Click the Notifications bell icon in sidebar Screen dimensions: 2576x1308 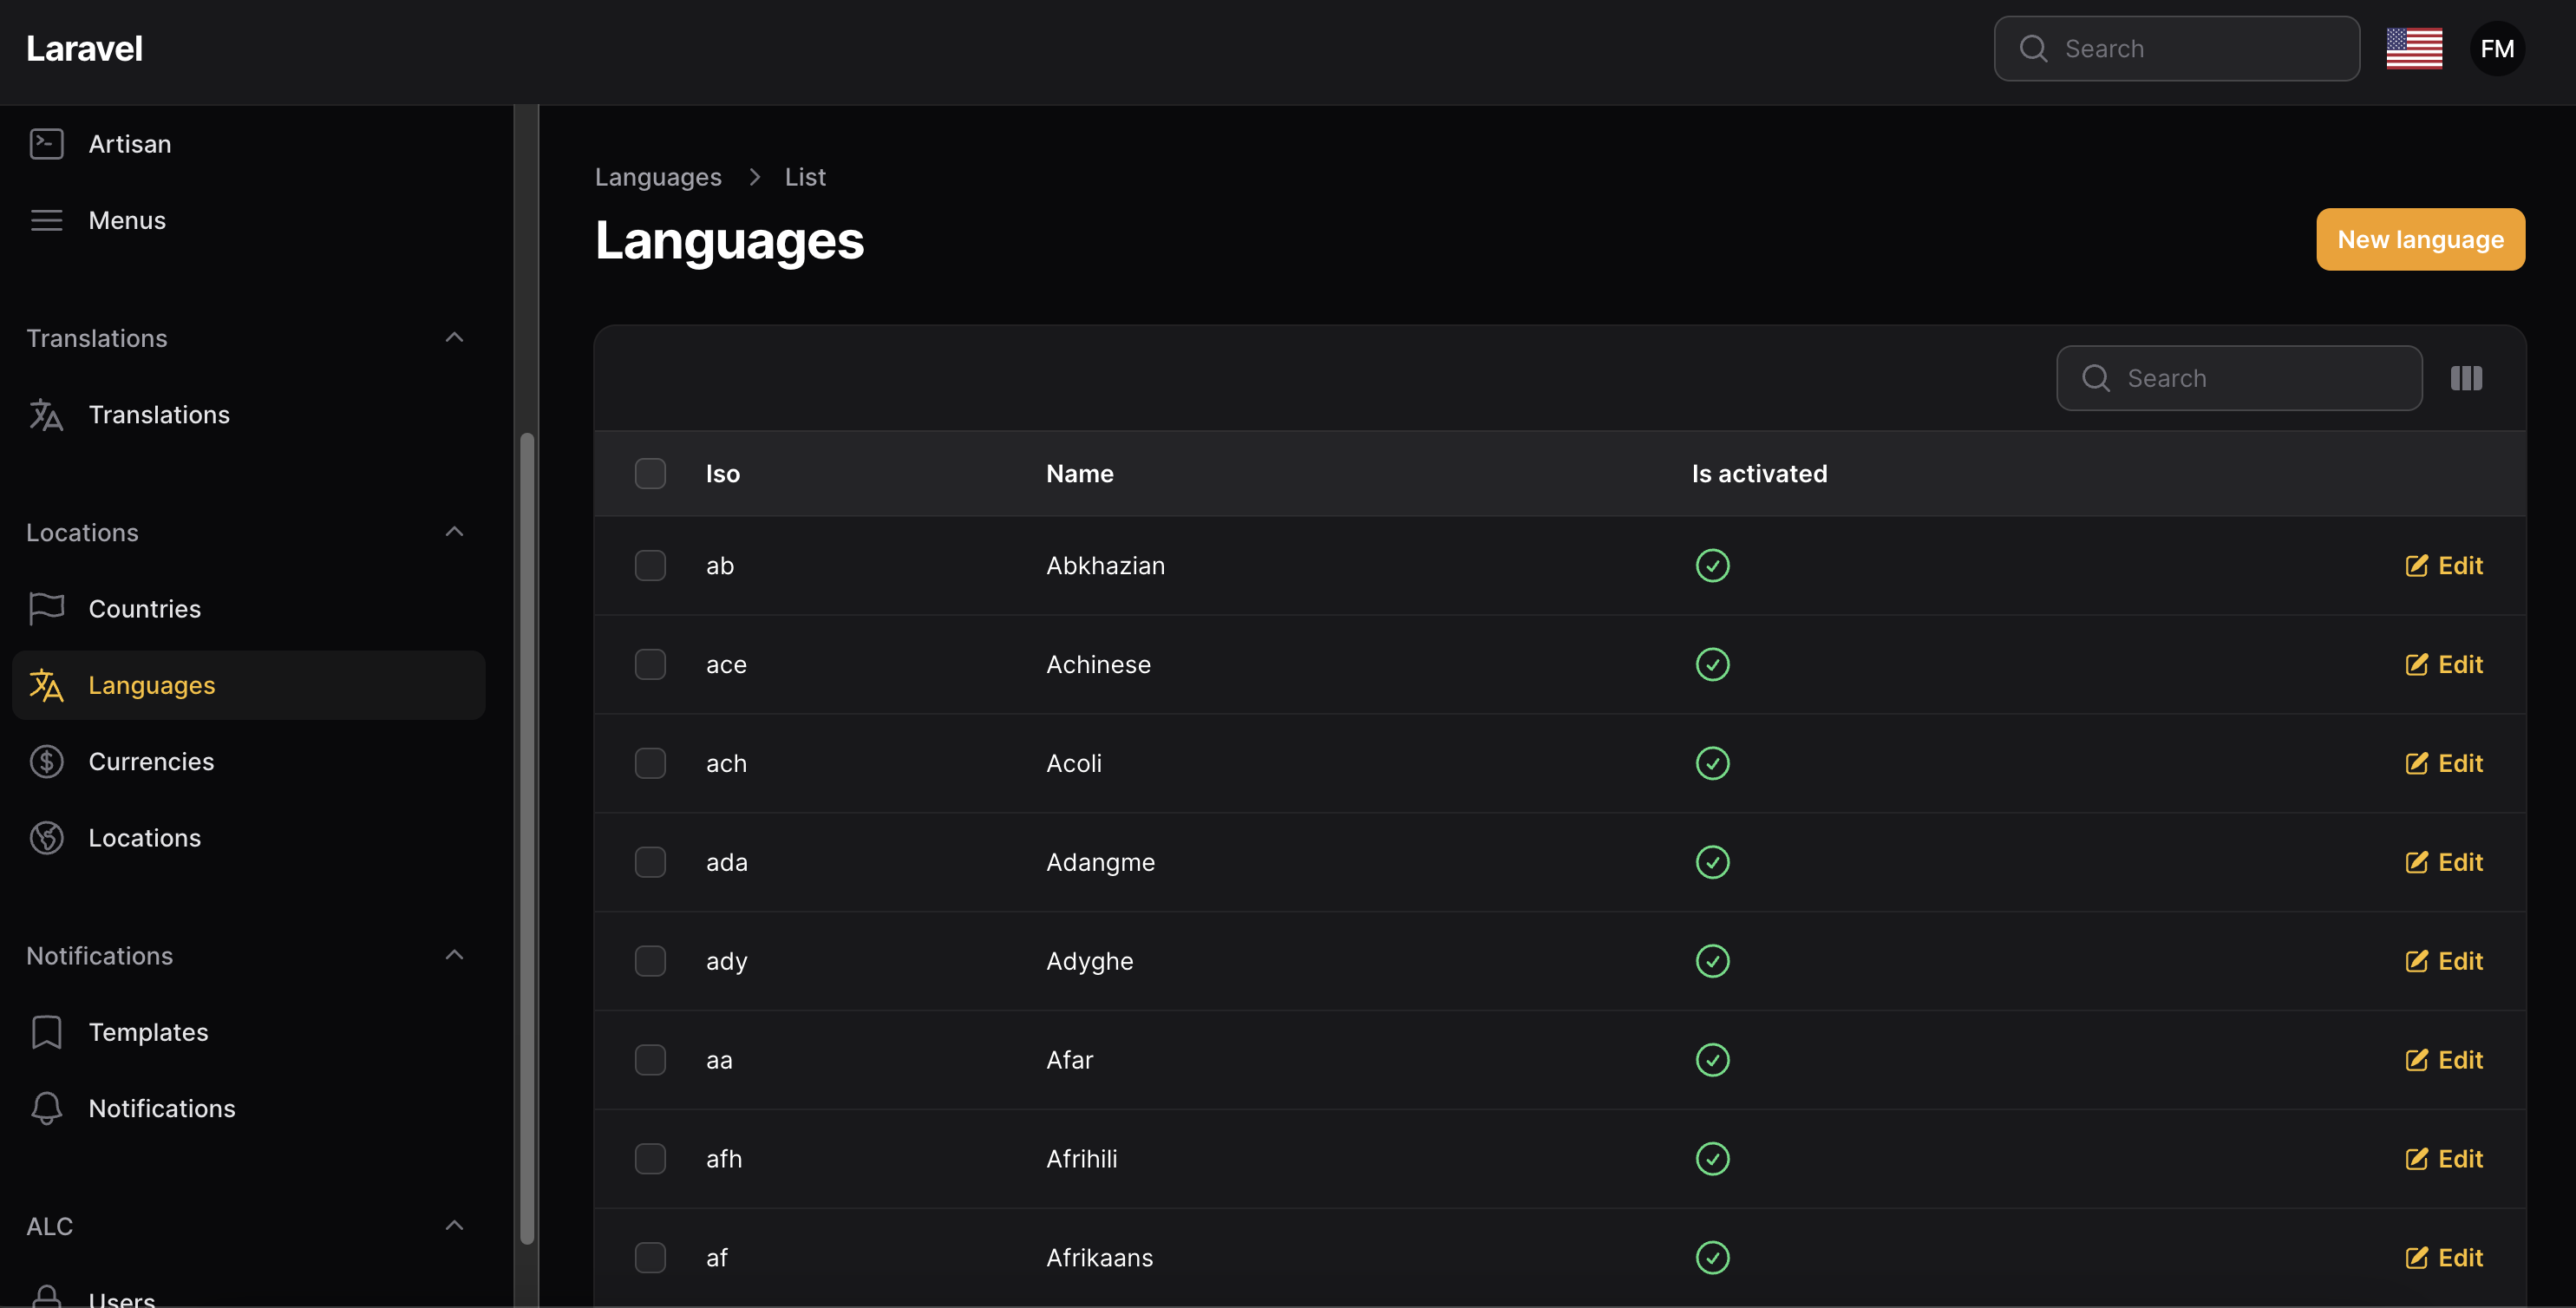(46, 1108)
